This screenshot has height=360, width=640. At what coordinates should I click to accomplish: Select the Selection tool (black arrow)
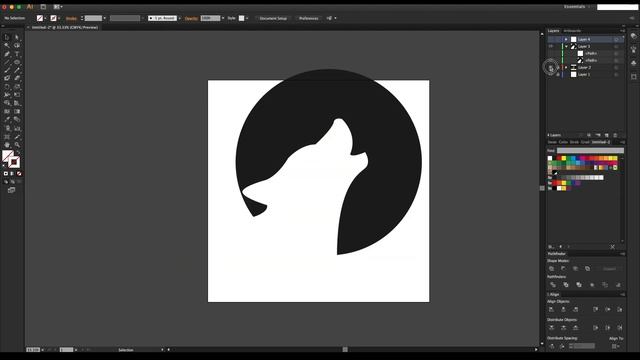click(x=7, y=37)
